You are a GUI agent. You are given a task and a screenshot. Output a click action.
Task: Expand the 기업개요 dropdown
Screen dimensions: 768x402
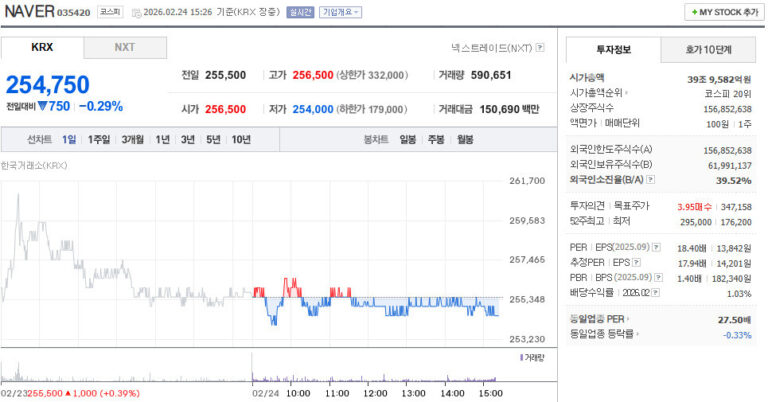tap(341, 13)
